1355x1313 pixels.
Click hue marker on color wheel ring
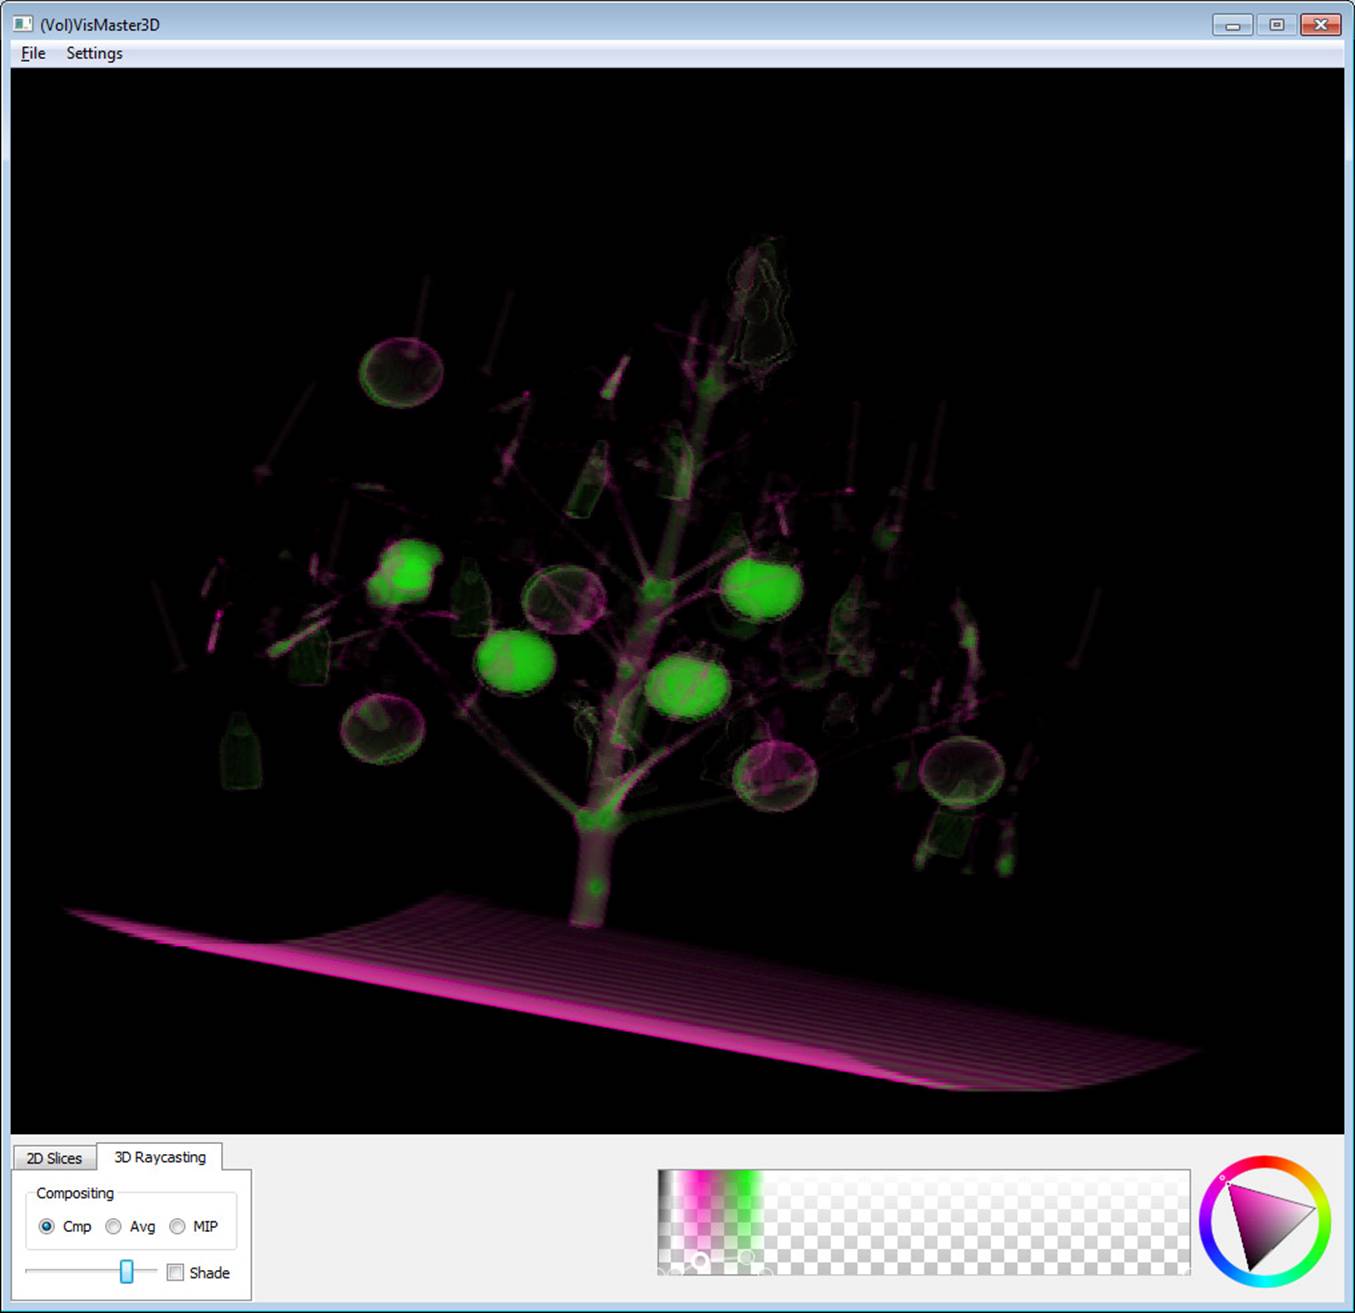(1222, 1178)
